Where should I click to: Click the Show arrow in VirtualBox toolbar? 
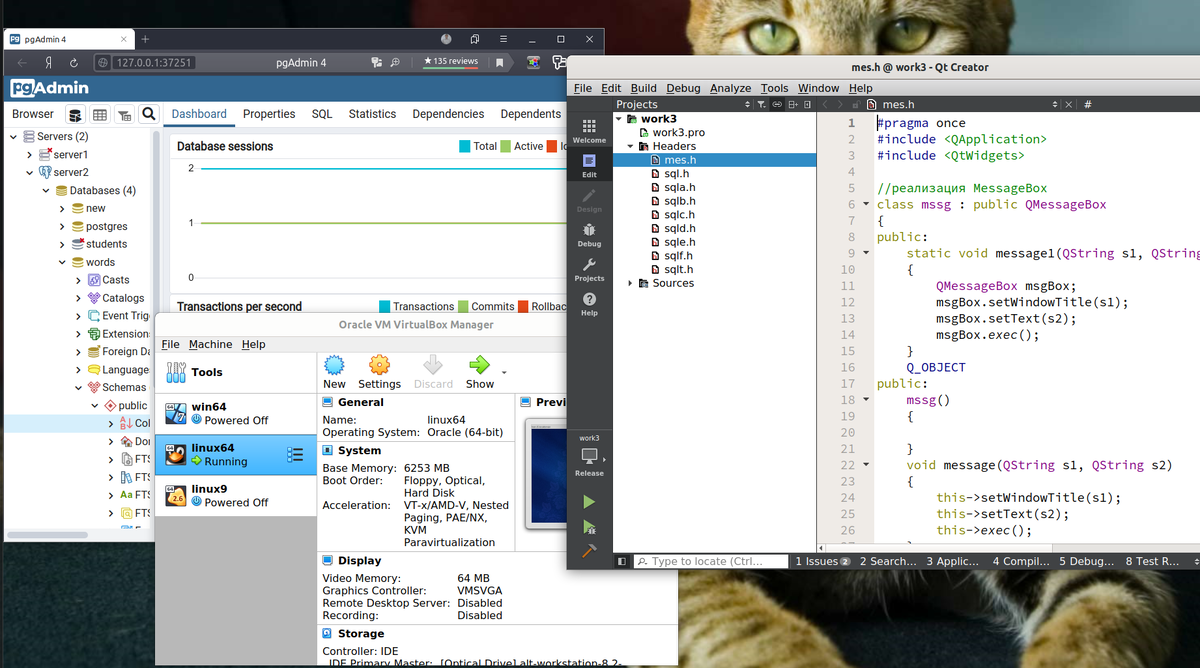[480, 372]
